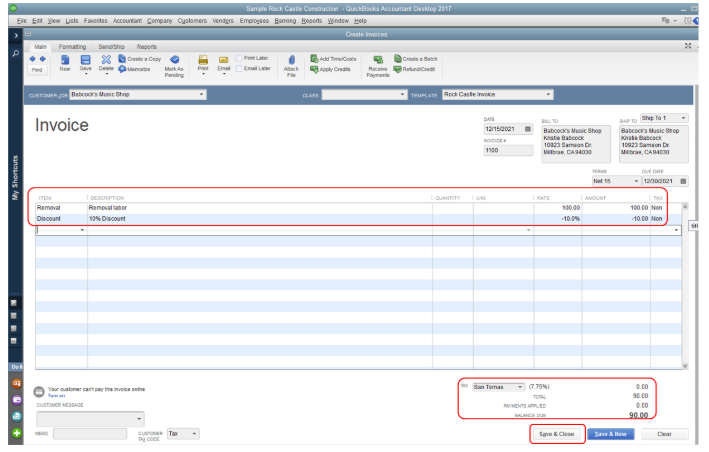Click the line items scrollbar down arrow
The height and width of the screenshot is (452, 709).
(685, 366)
